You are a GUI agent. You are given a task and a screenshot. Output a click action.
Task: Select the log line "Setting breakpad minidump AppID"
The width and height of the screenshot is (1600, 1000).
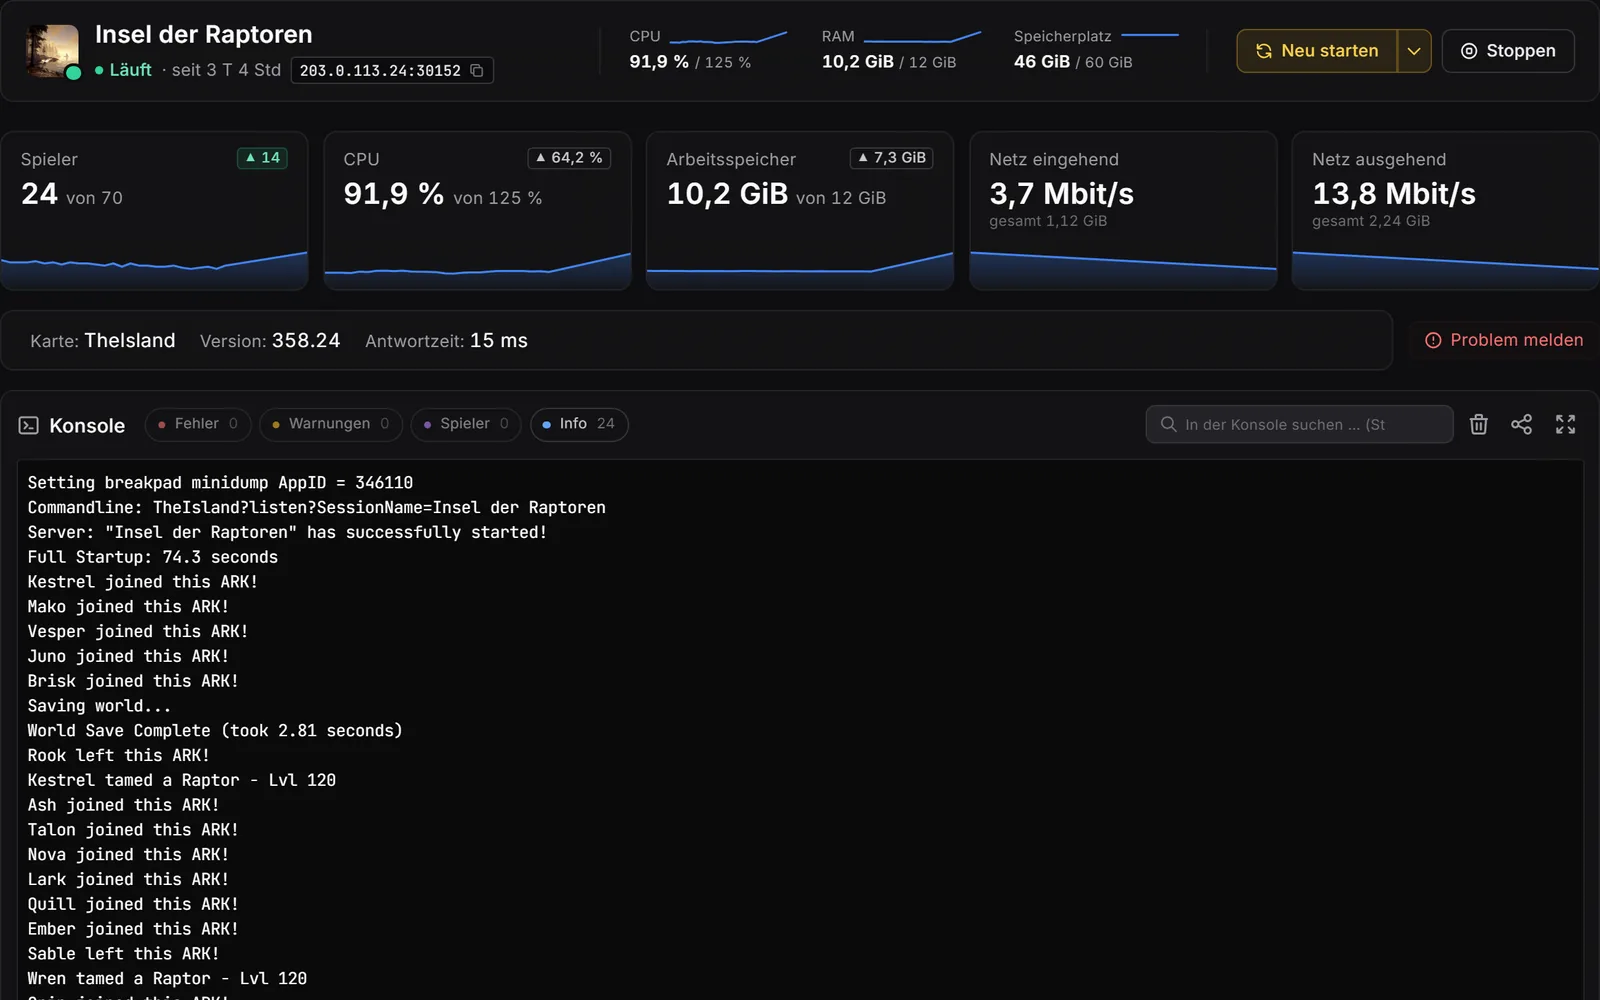pyautogui.click(x=220, y=483)
